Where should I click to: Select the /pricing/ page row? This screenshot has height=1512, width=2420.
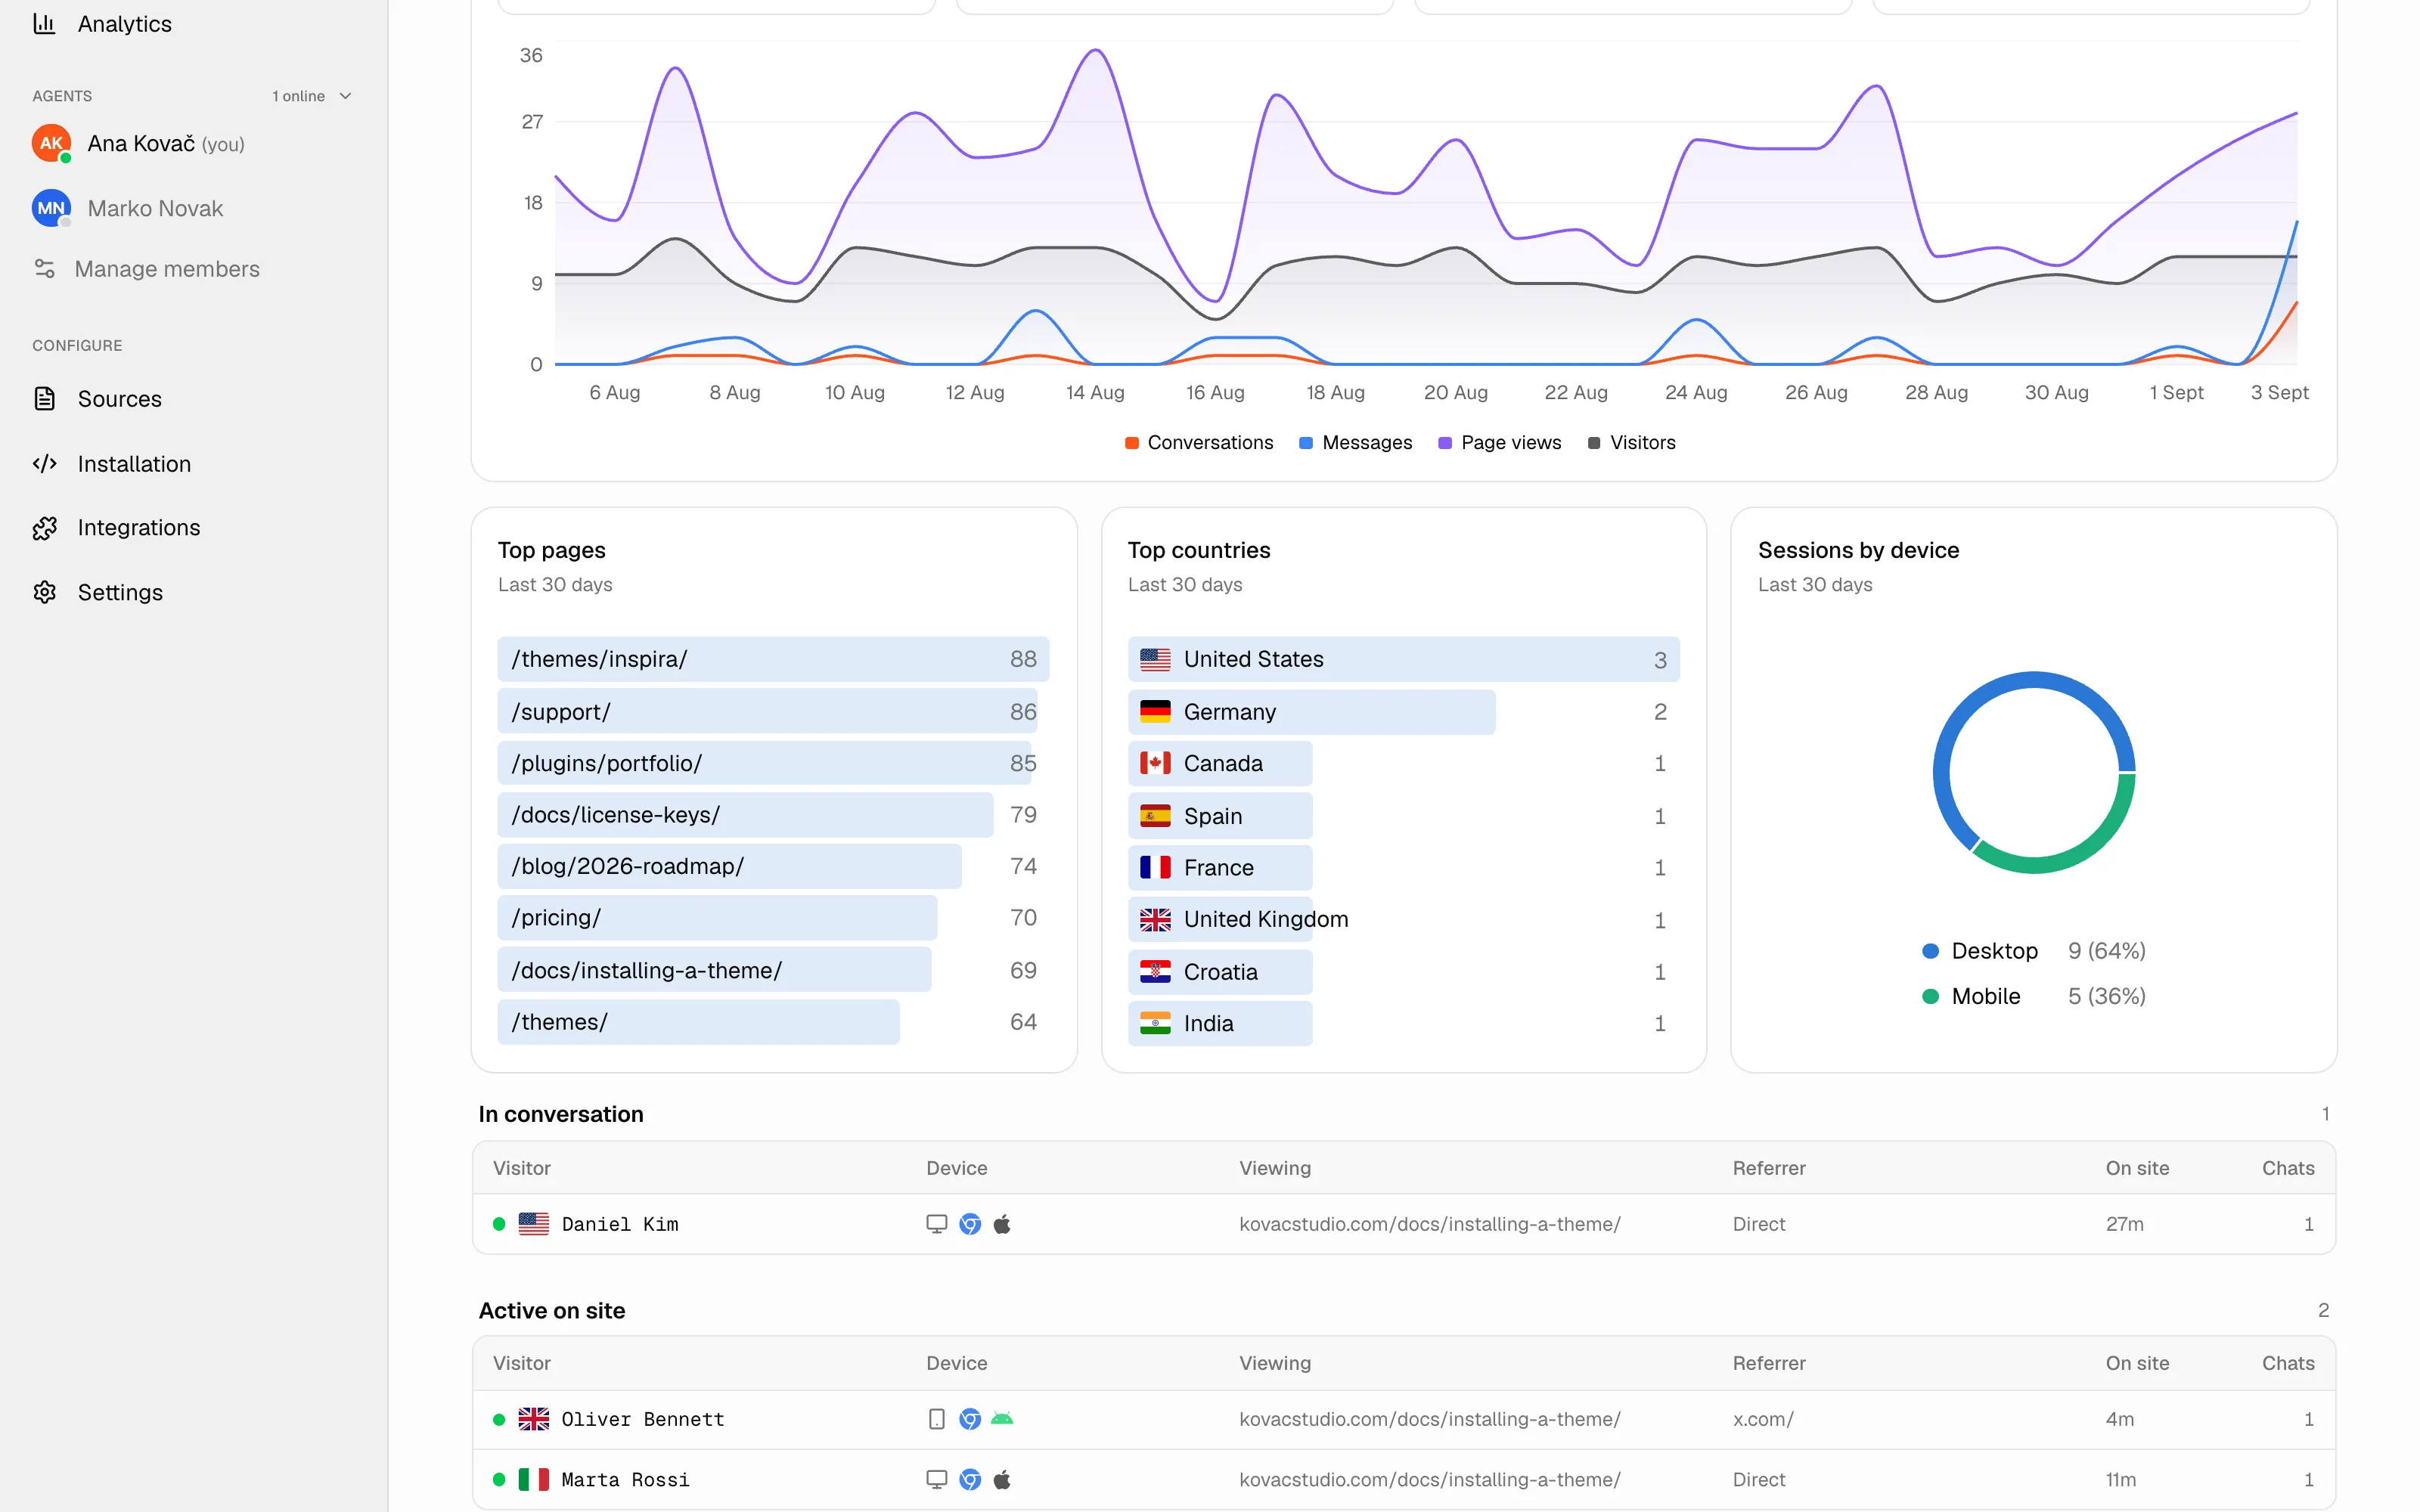(773, 918)
